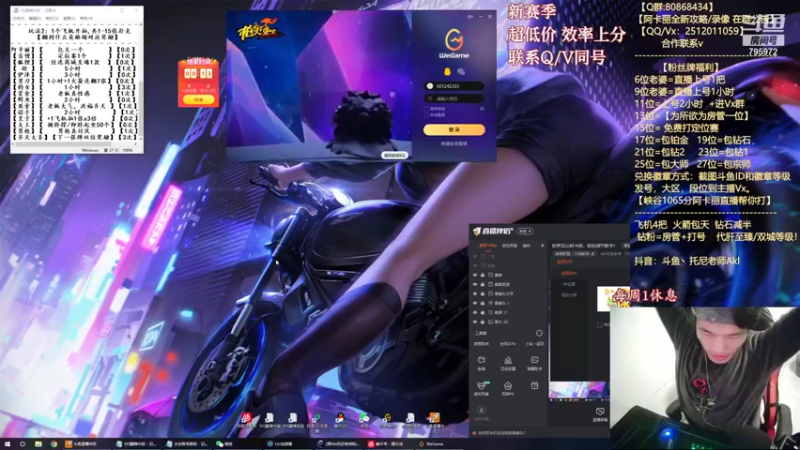Open the dropdown pill beside the 直播伴侣 logo
Screen dimensions: 800x450
pos(526,232)
